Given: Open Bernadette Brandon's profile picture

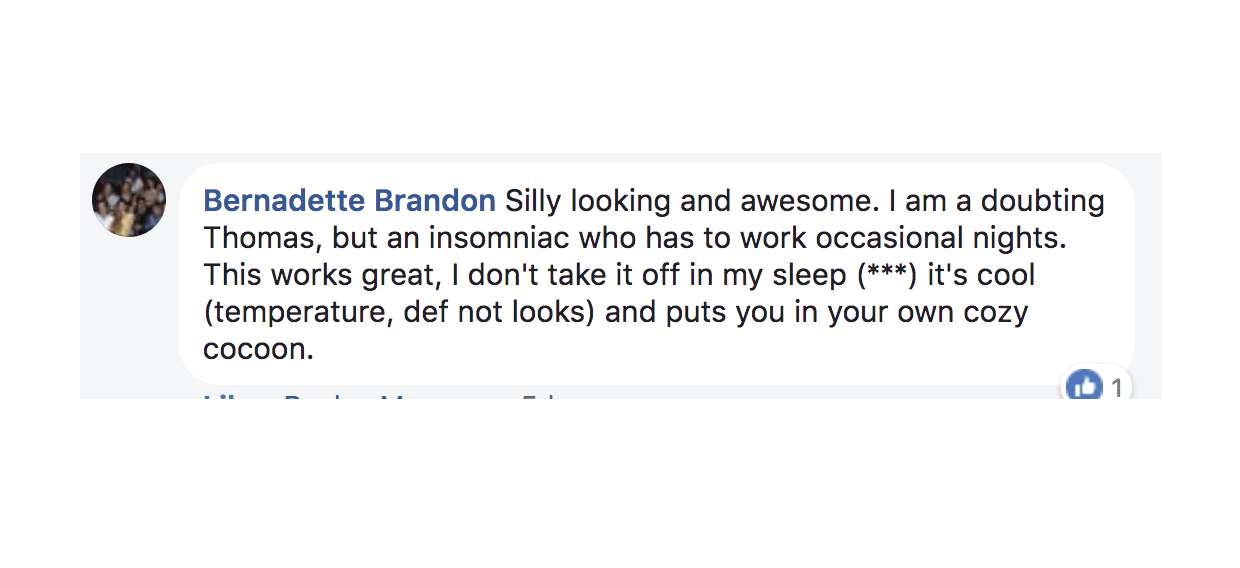Looking at the screenshot, I should (129, 200).
